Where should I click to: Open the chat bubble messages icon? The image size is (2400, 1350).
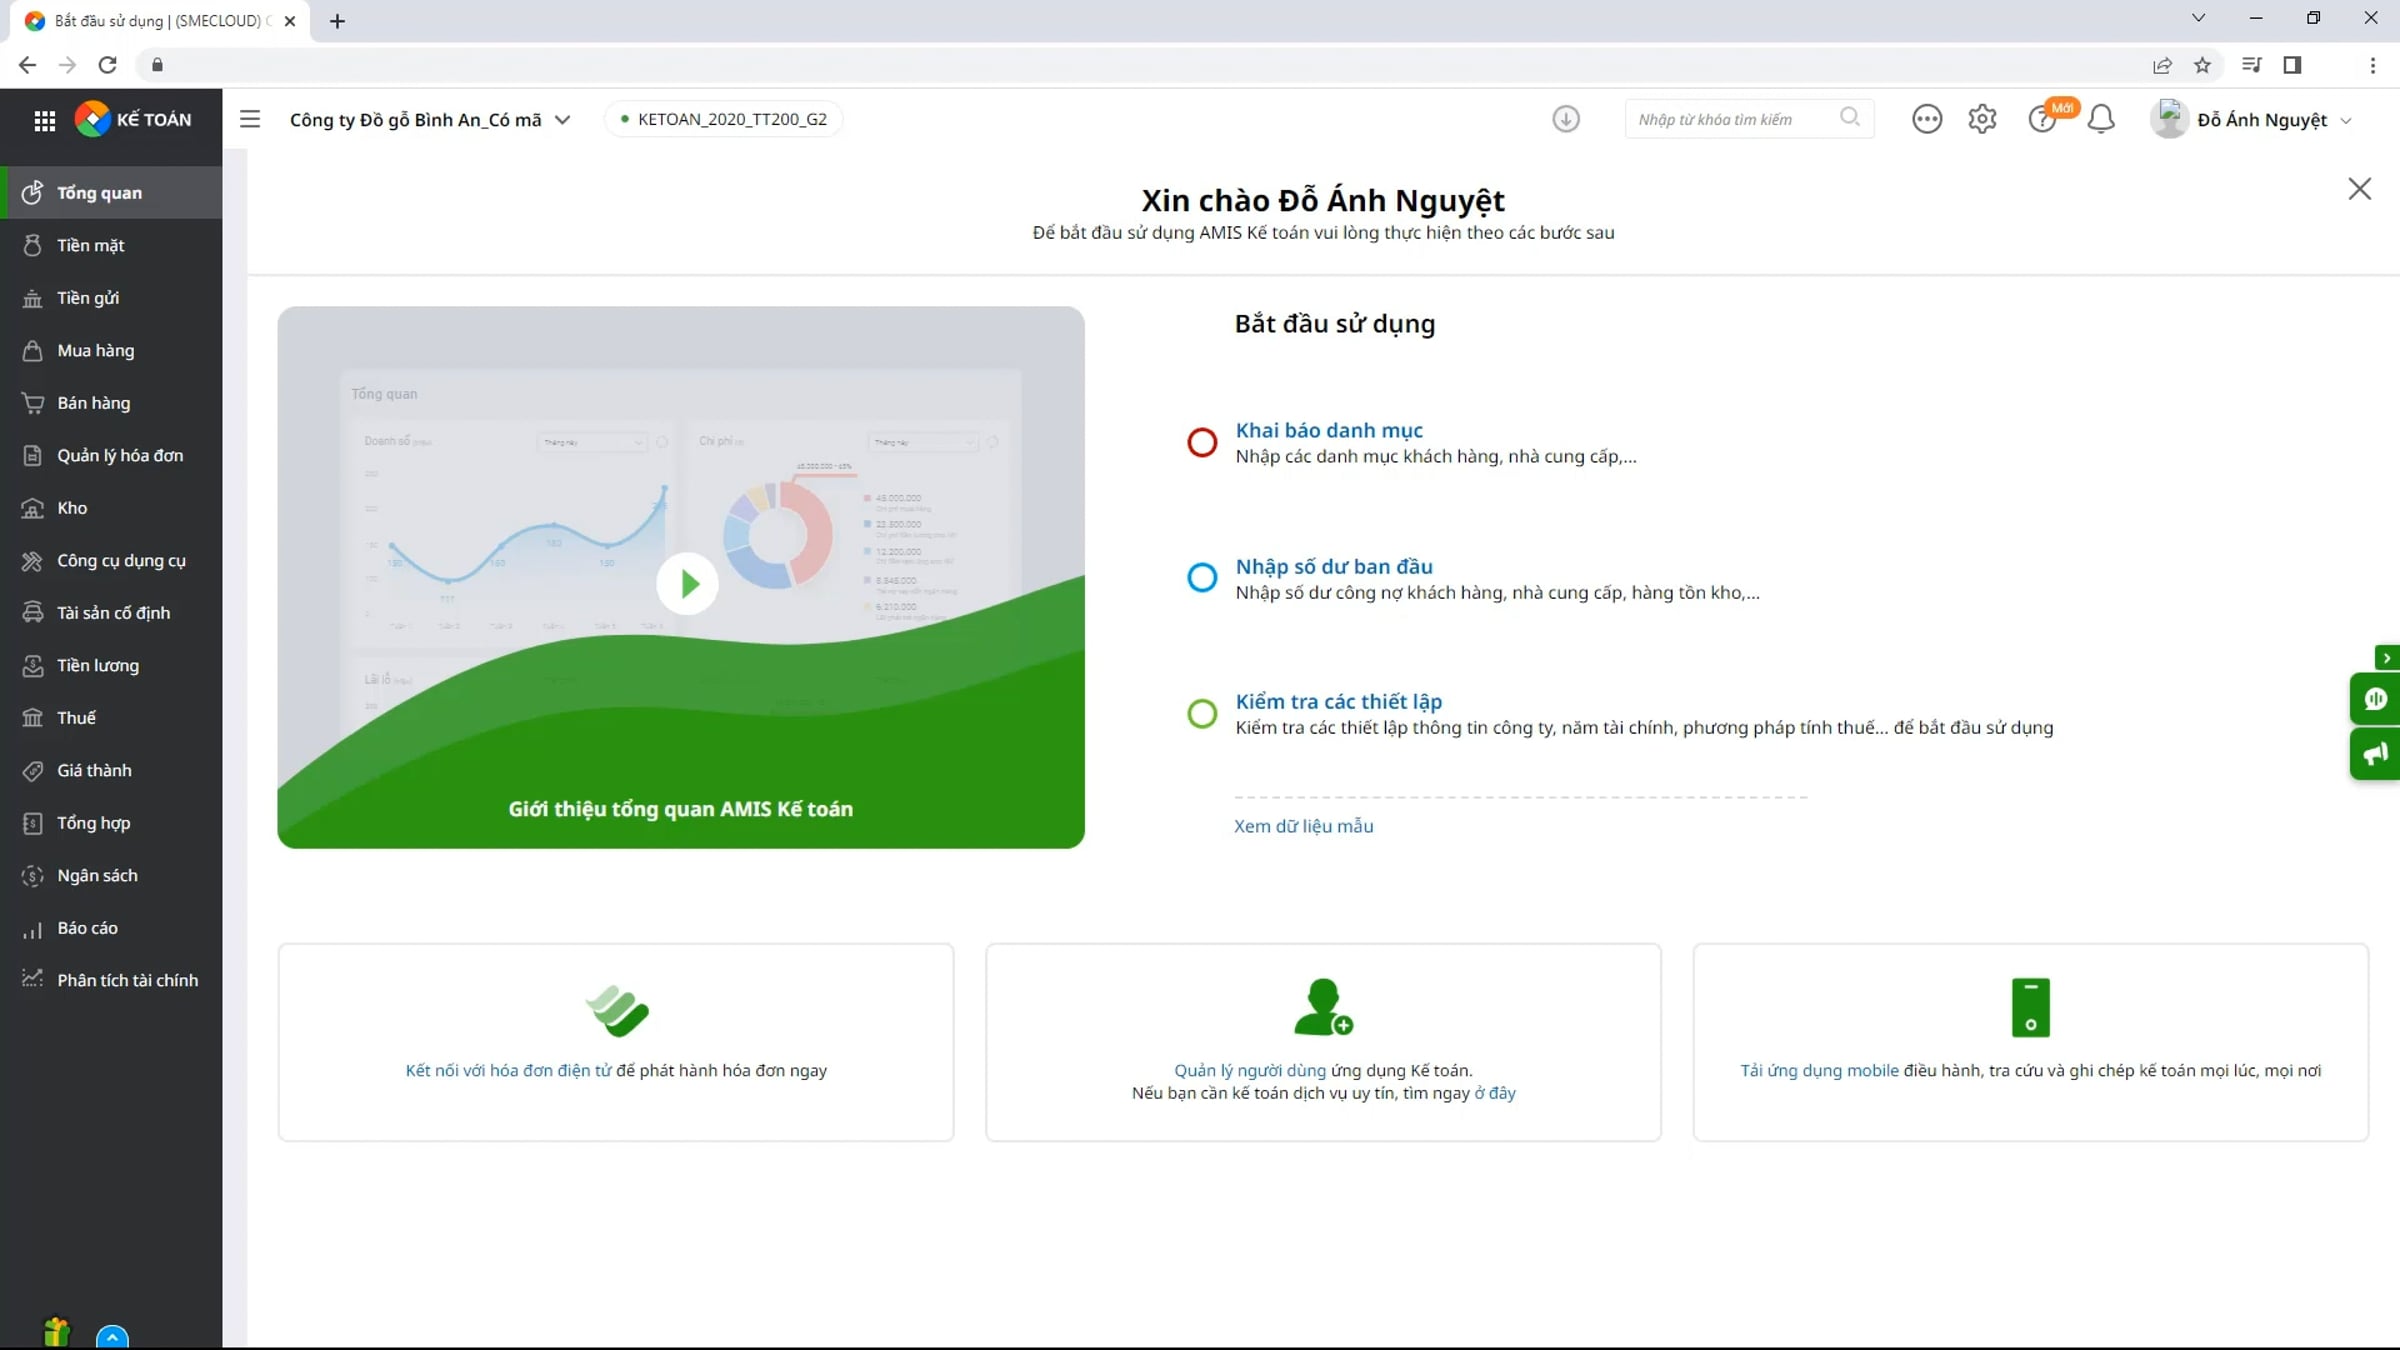[x=1927, y=119]
